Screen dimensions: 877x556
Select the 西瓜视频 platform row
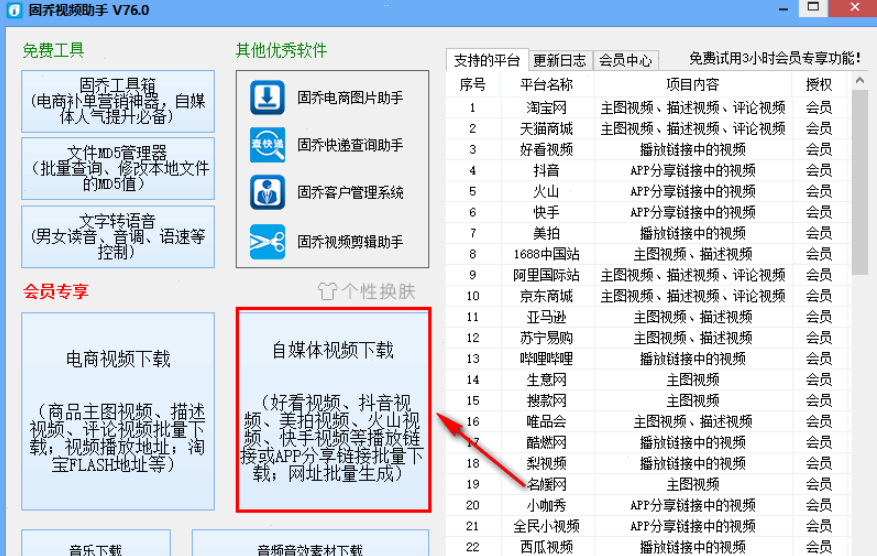pyautogui.click(x=648, y=547)
